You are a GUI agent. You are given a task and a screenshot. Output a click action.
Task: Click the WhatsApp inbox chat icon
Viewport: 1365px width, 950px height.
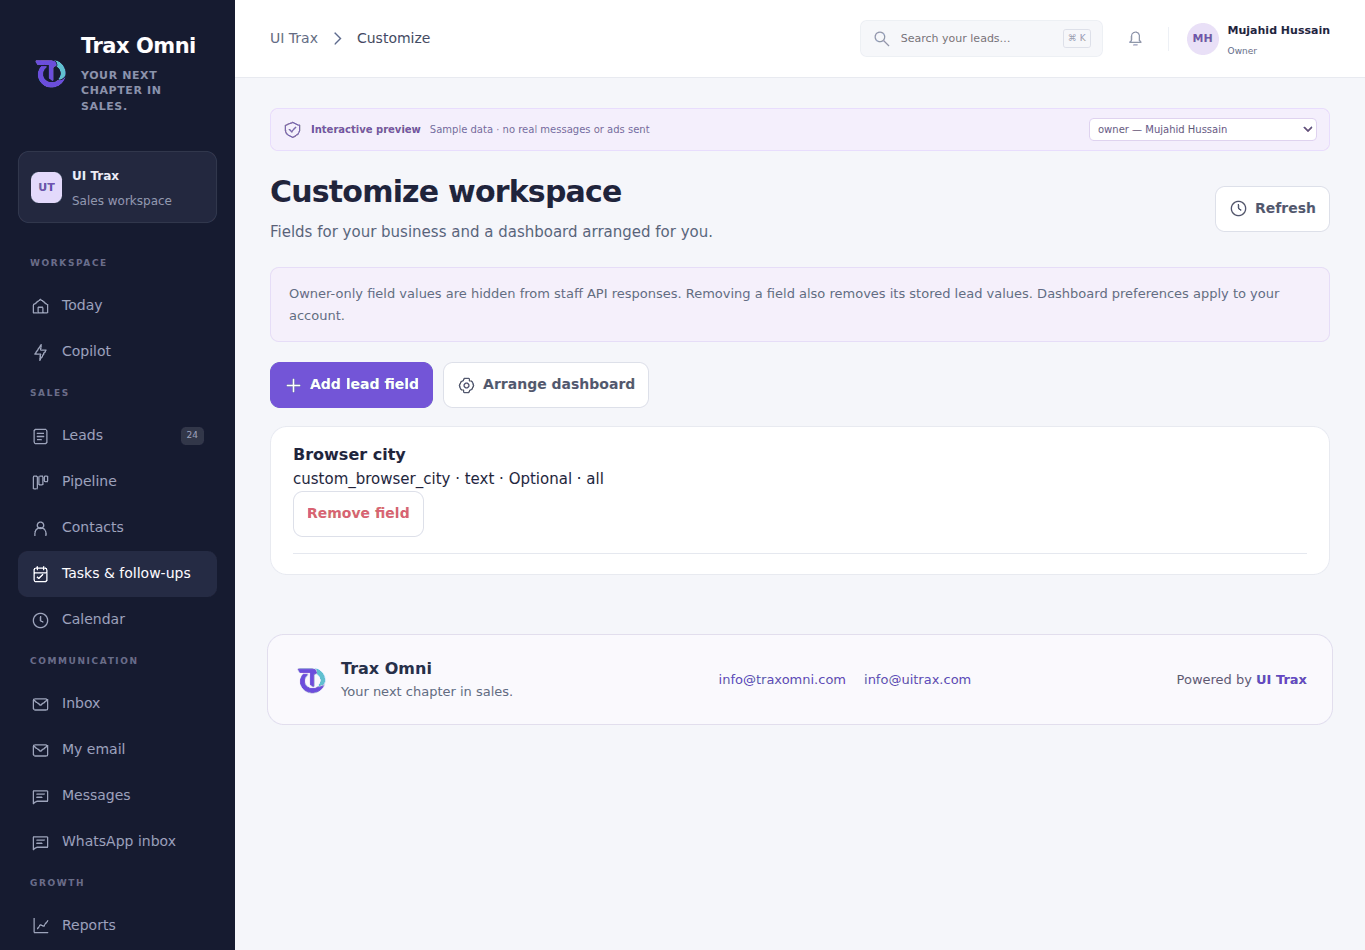pos(40,842)
